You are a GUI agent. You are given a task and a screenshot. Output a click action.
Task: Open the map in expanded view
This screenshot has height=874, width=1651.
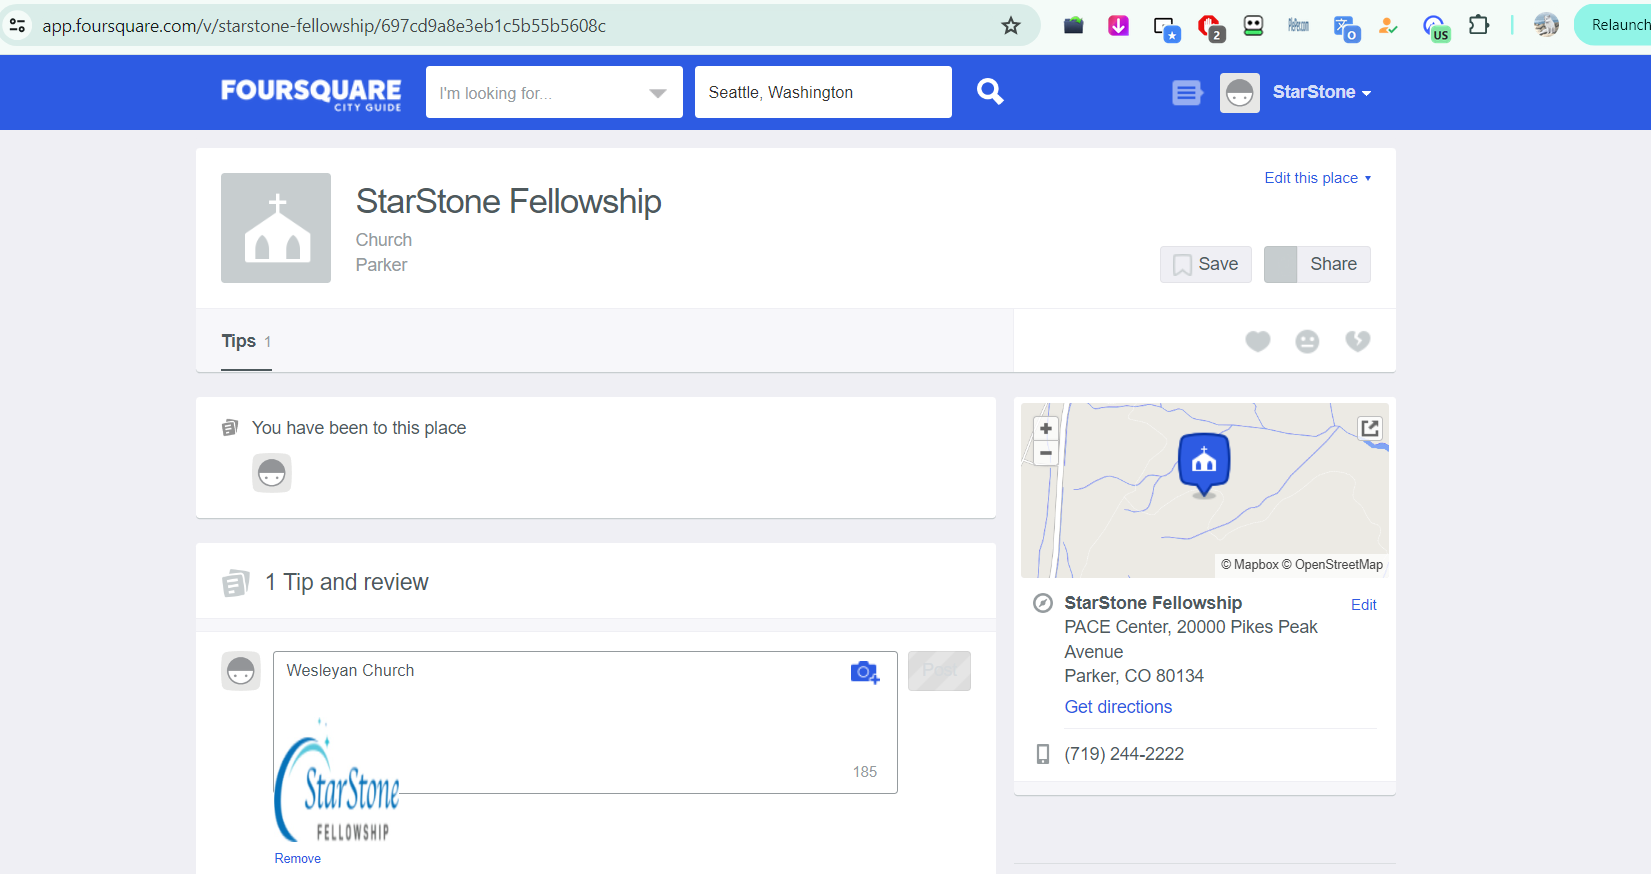(1370, 428)
